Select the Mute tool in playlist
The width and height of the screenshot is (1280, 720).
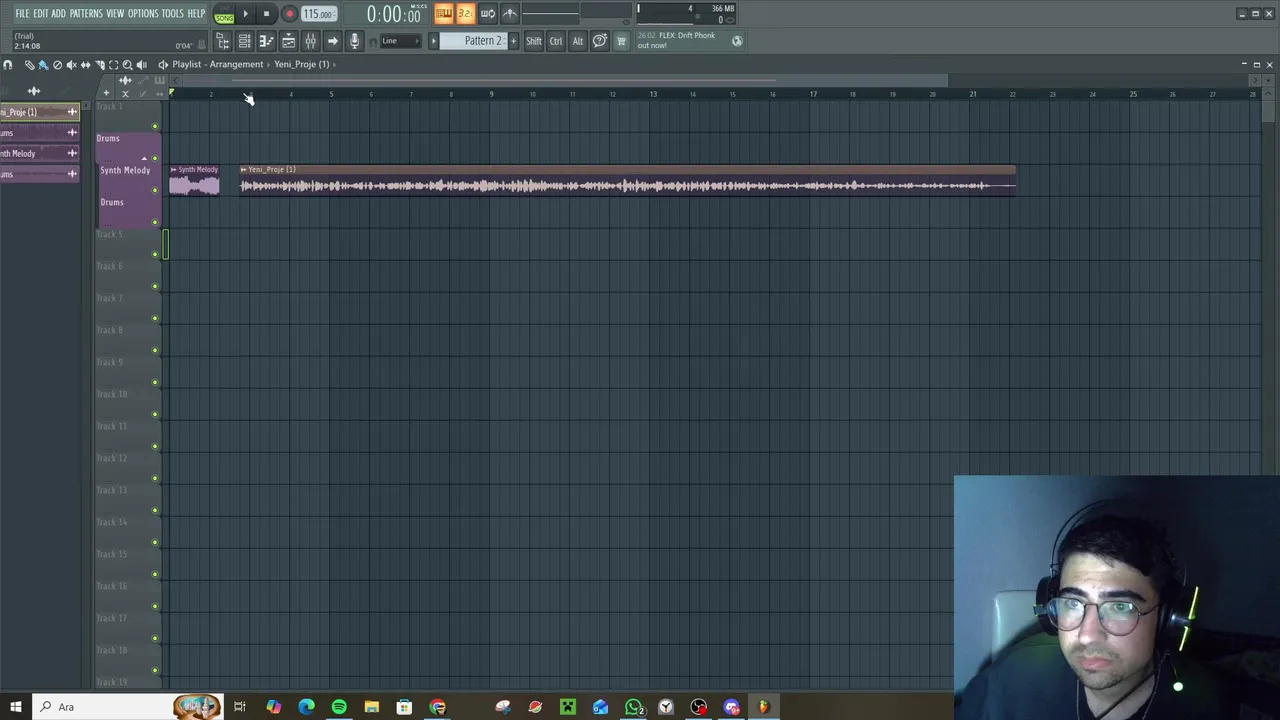click(71, 64)
